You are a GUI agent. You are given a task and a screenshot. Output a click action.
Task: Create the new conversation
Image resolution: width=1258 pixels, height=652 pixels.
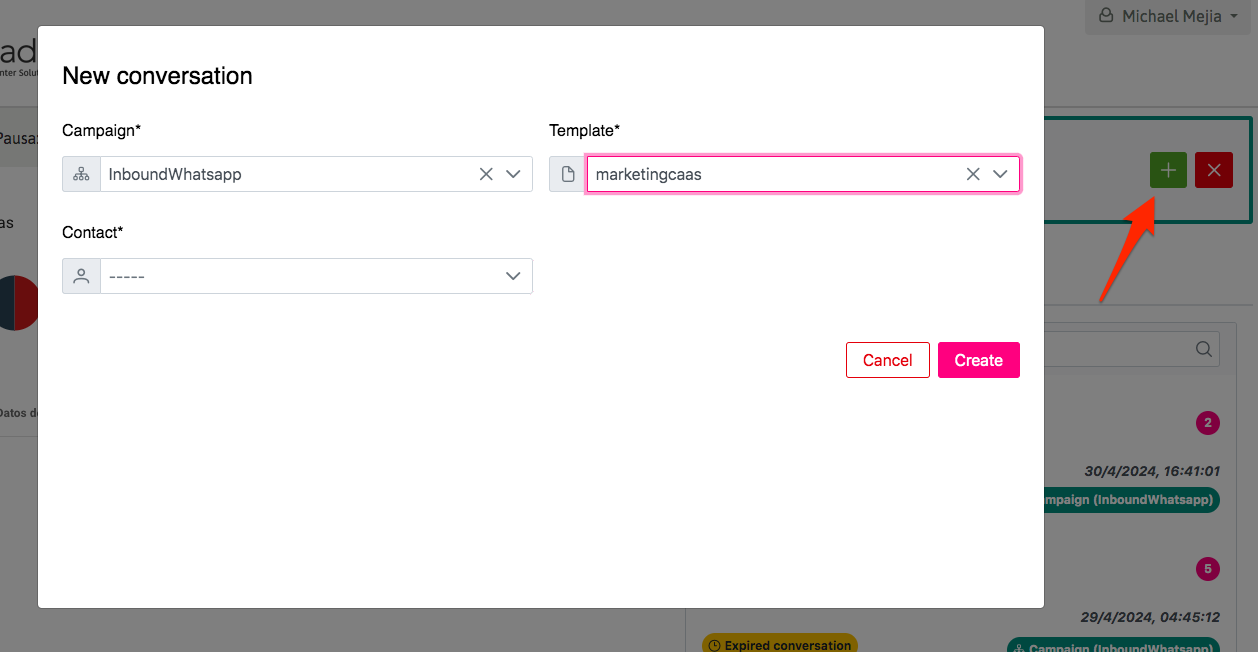978,360
